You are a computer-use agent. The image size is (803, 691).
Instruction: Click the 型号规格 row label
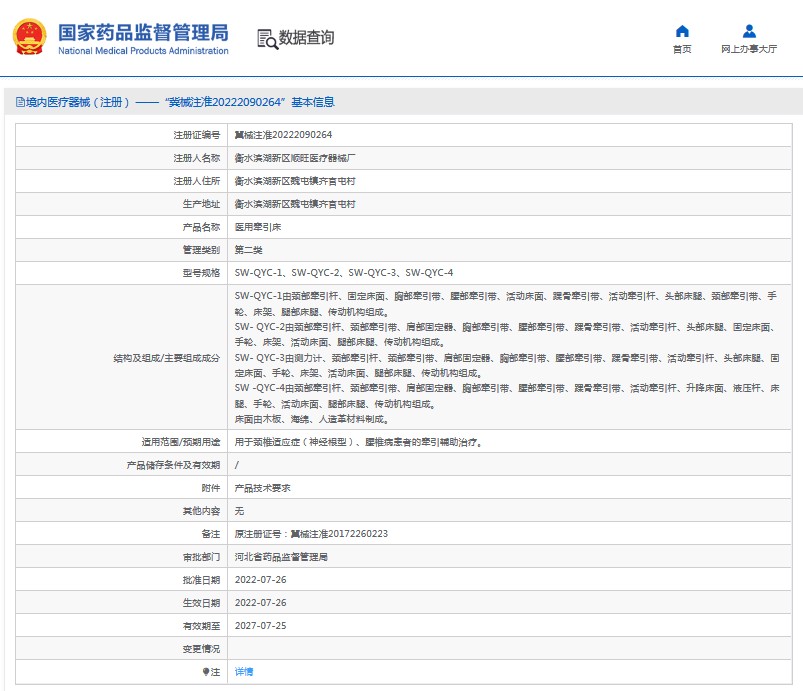(201, 273)
